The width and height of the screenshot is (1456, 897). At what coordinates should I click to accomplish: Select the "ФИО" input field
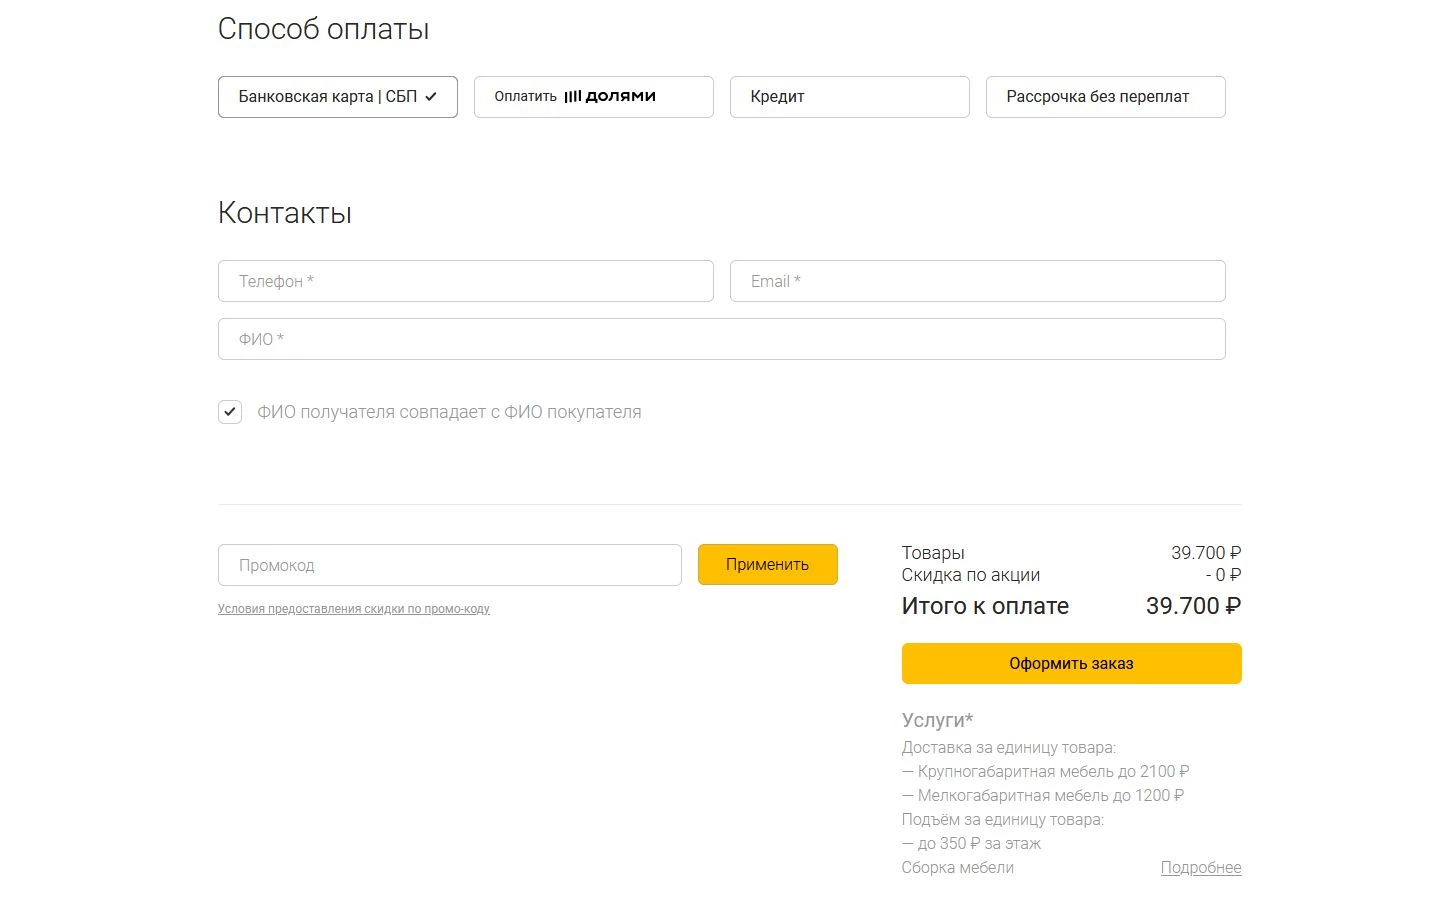721,339
